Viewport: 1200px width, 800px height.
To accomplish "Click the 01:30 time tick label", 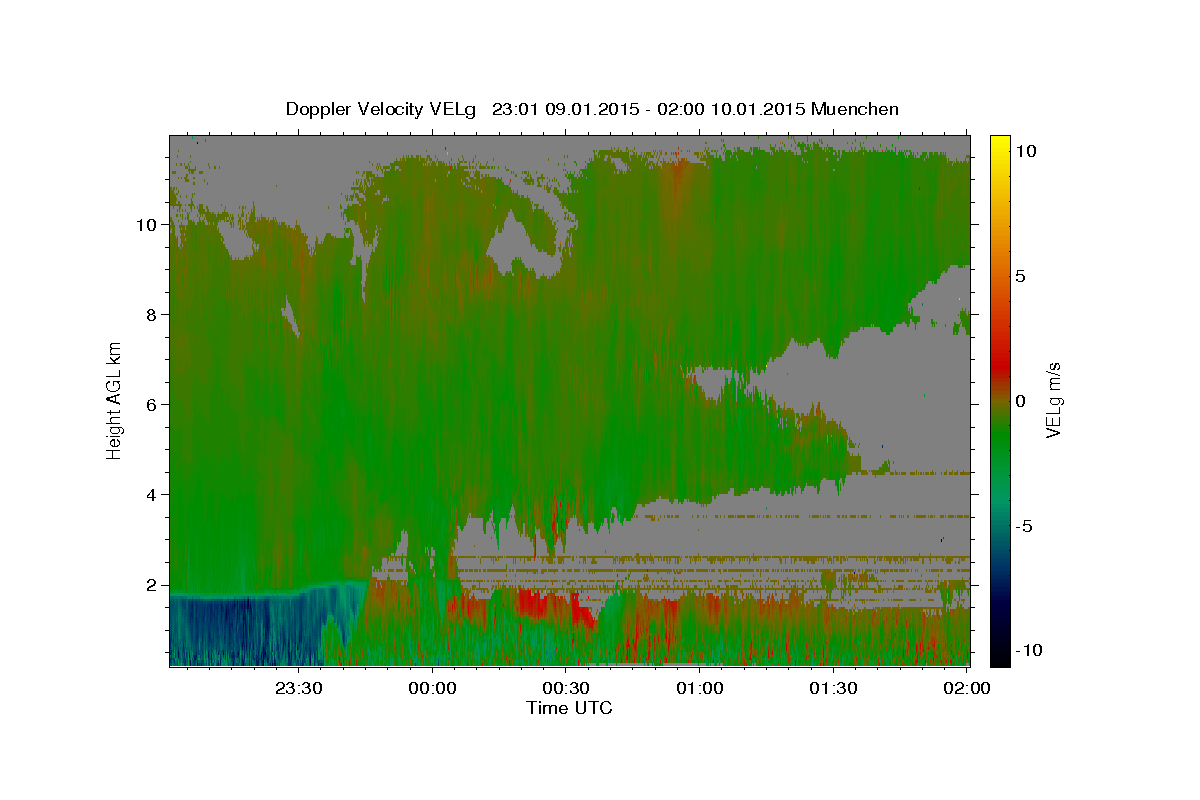I will tap(832, 688).
